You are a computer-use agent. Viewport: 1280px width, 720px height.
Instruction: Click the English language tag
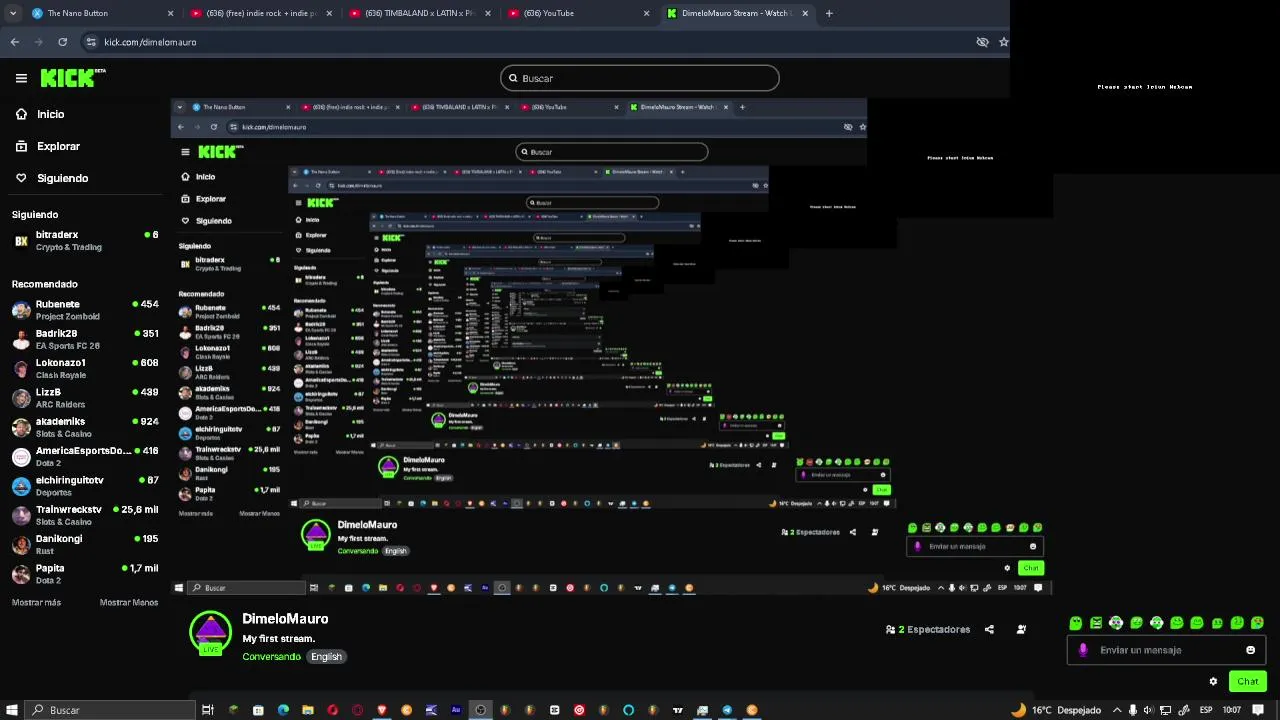click(x=326, y=657)
